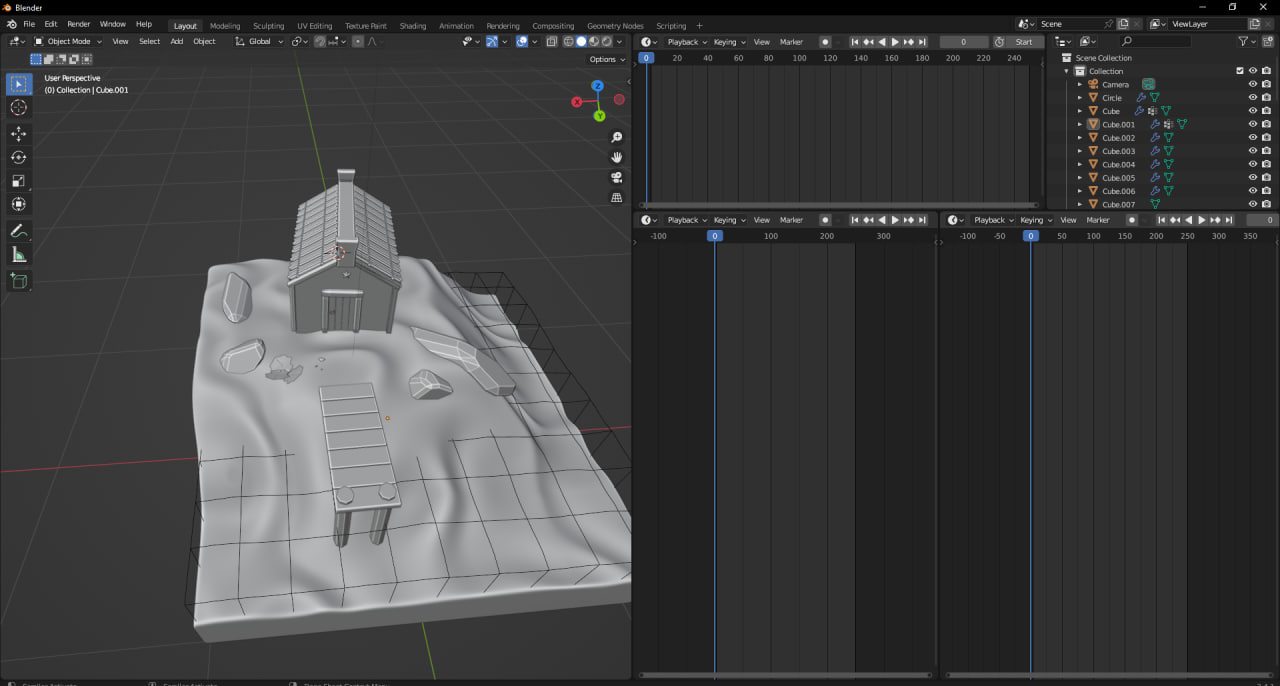Select the Add Cube tool

(19, 282)
